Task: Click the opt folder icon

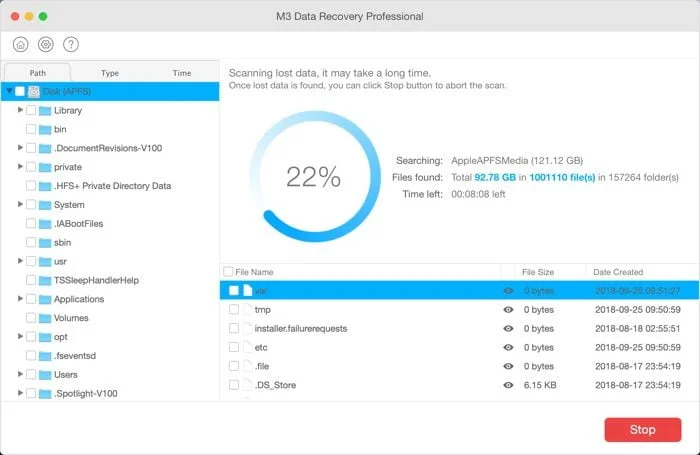Action: pos(45,337)
